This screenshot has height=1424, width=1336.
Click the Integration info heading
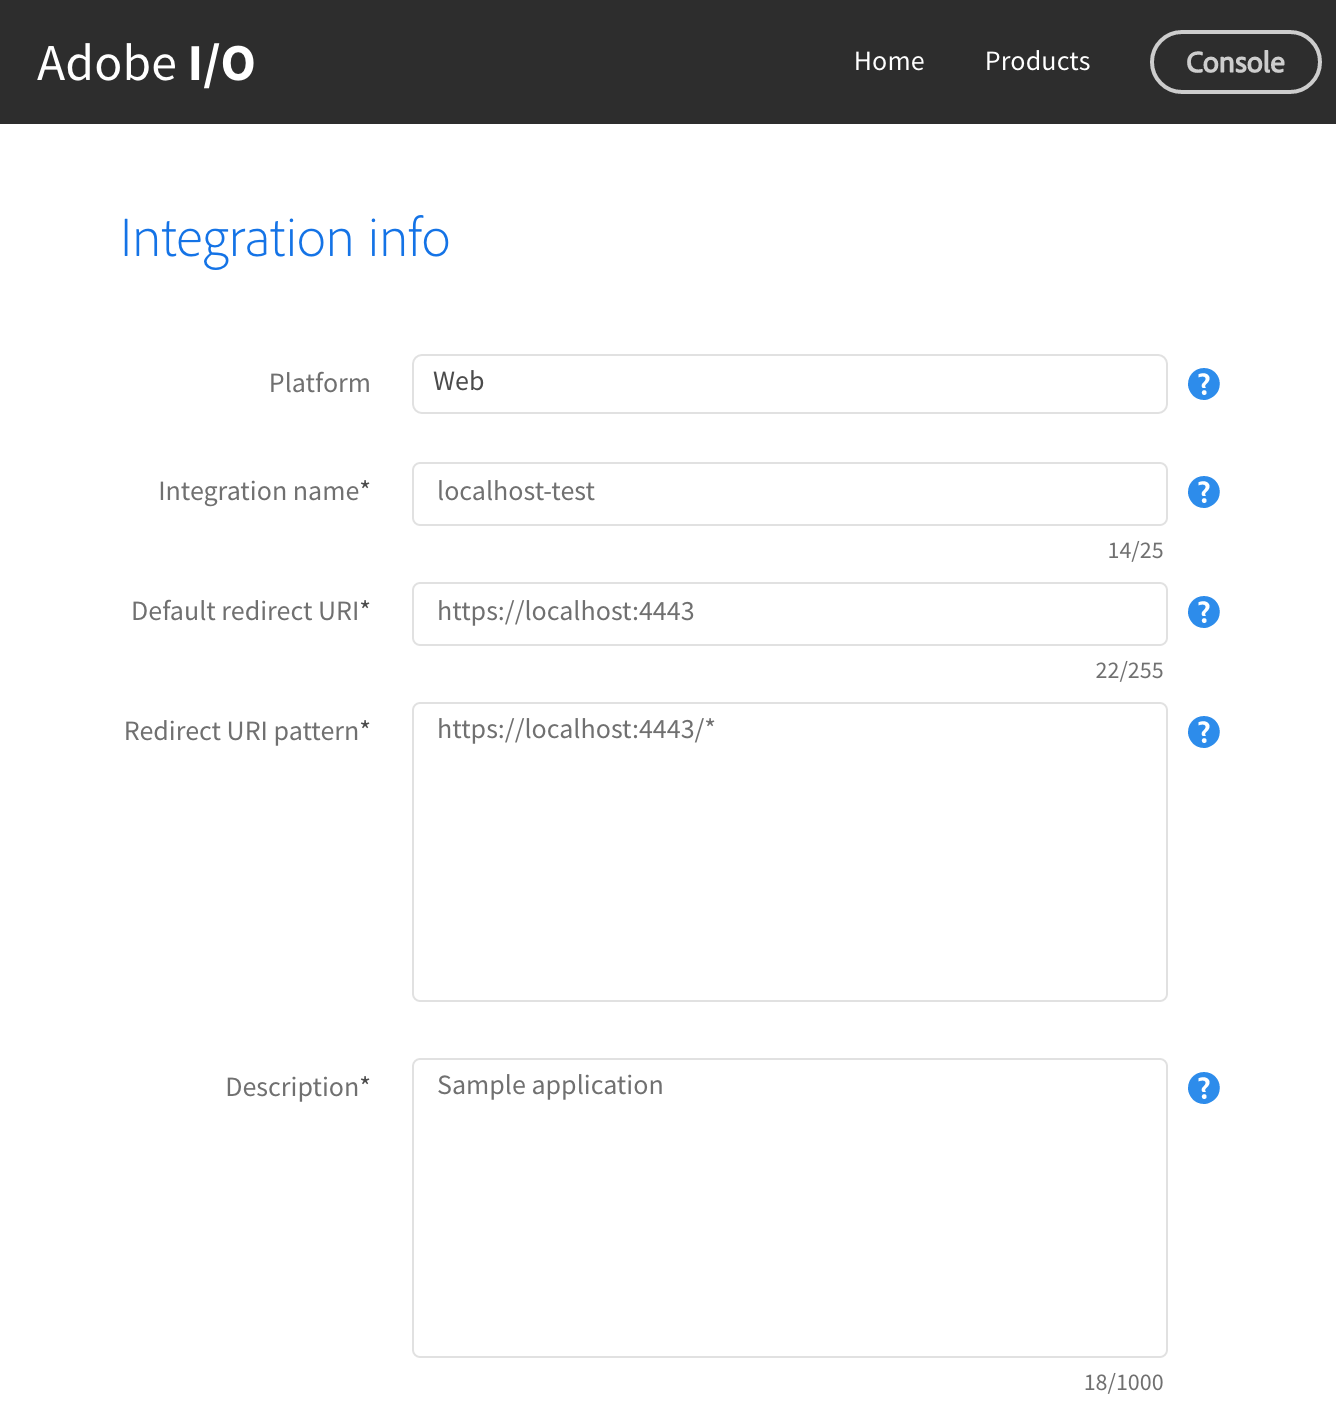pos(285,239)
